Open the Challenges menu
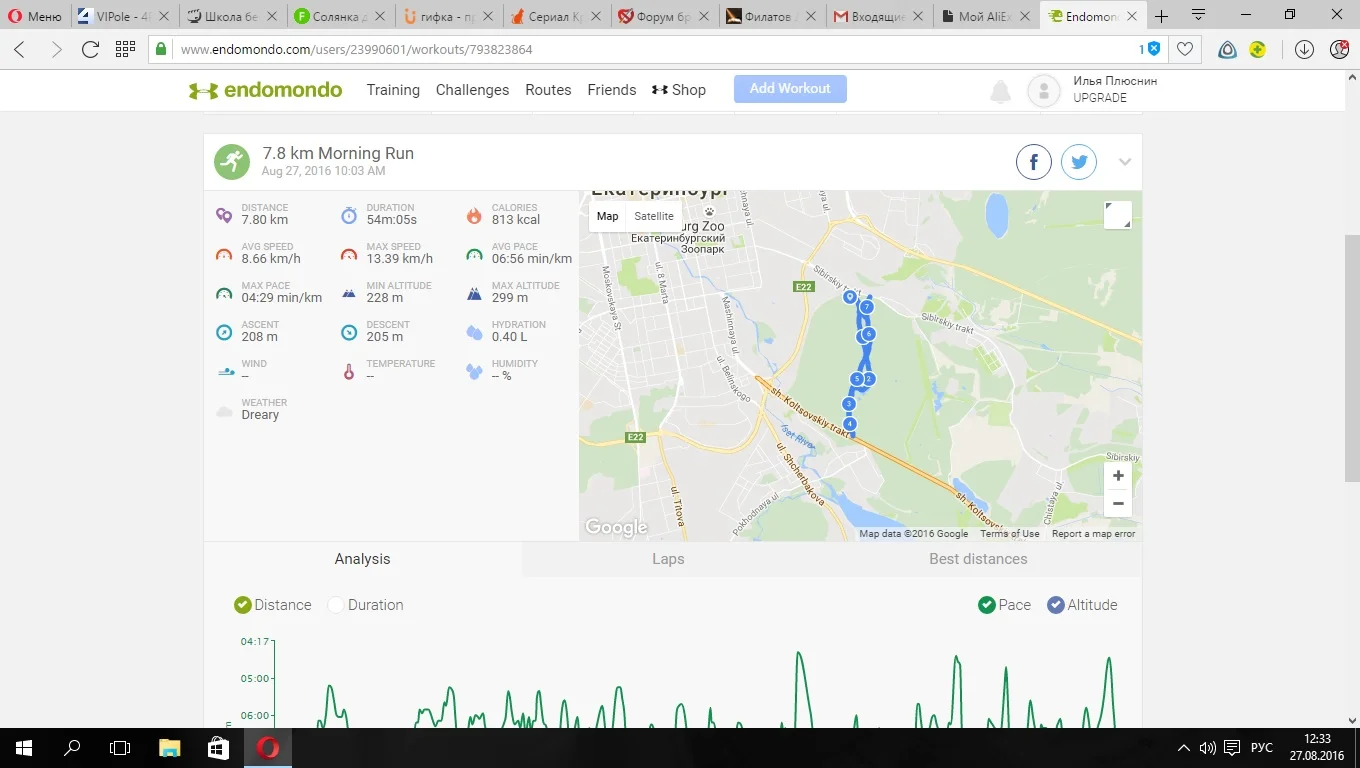This screenshot has height=768, width=1360. point(472,90)
